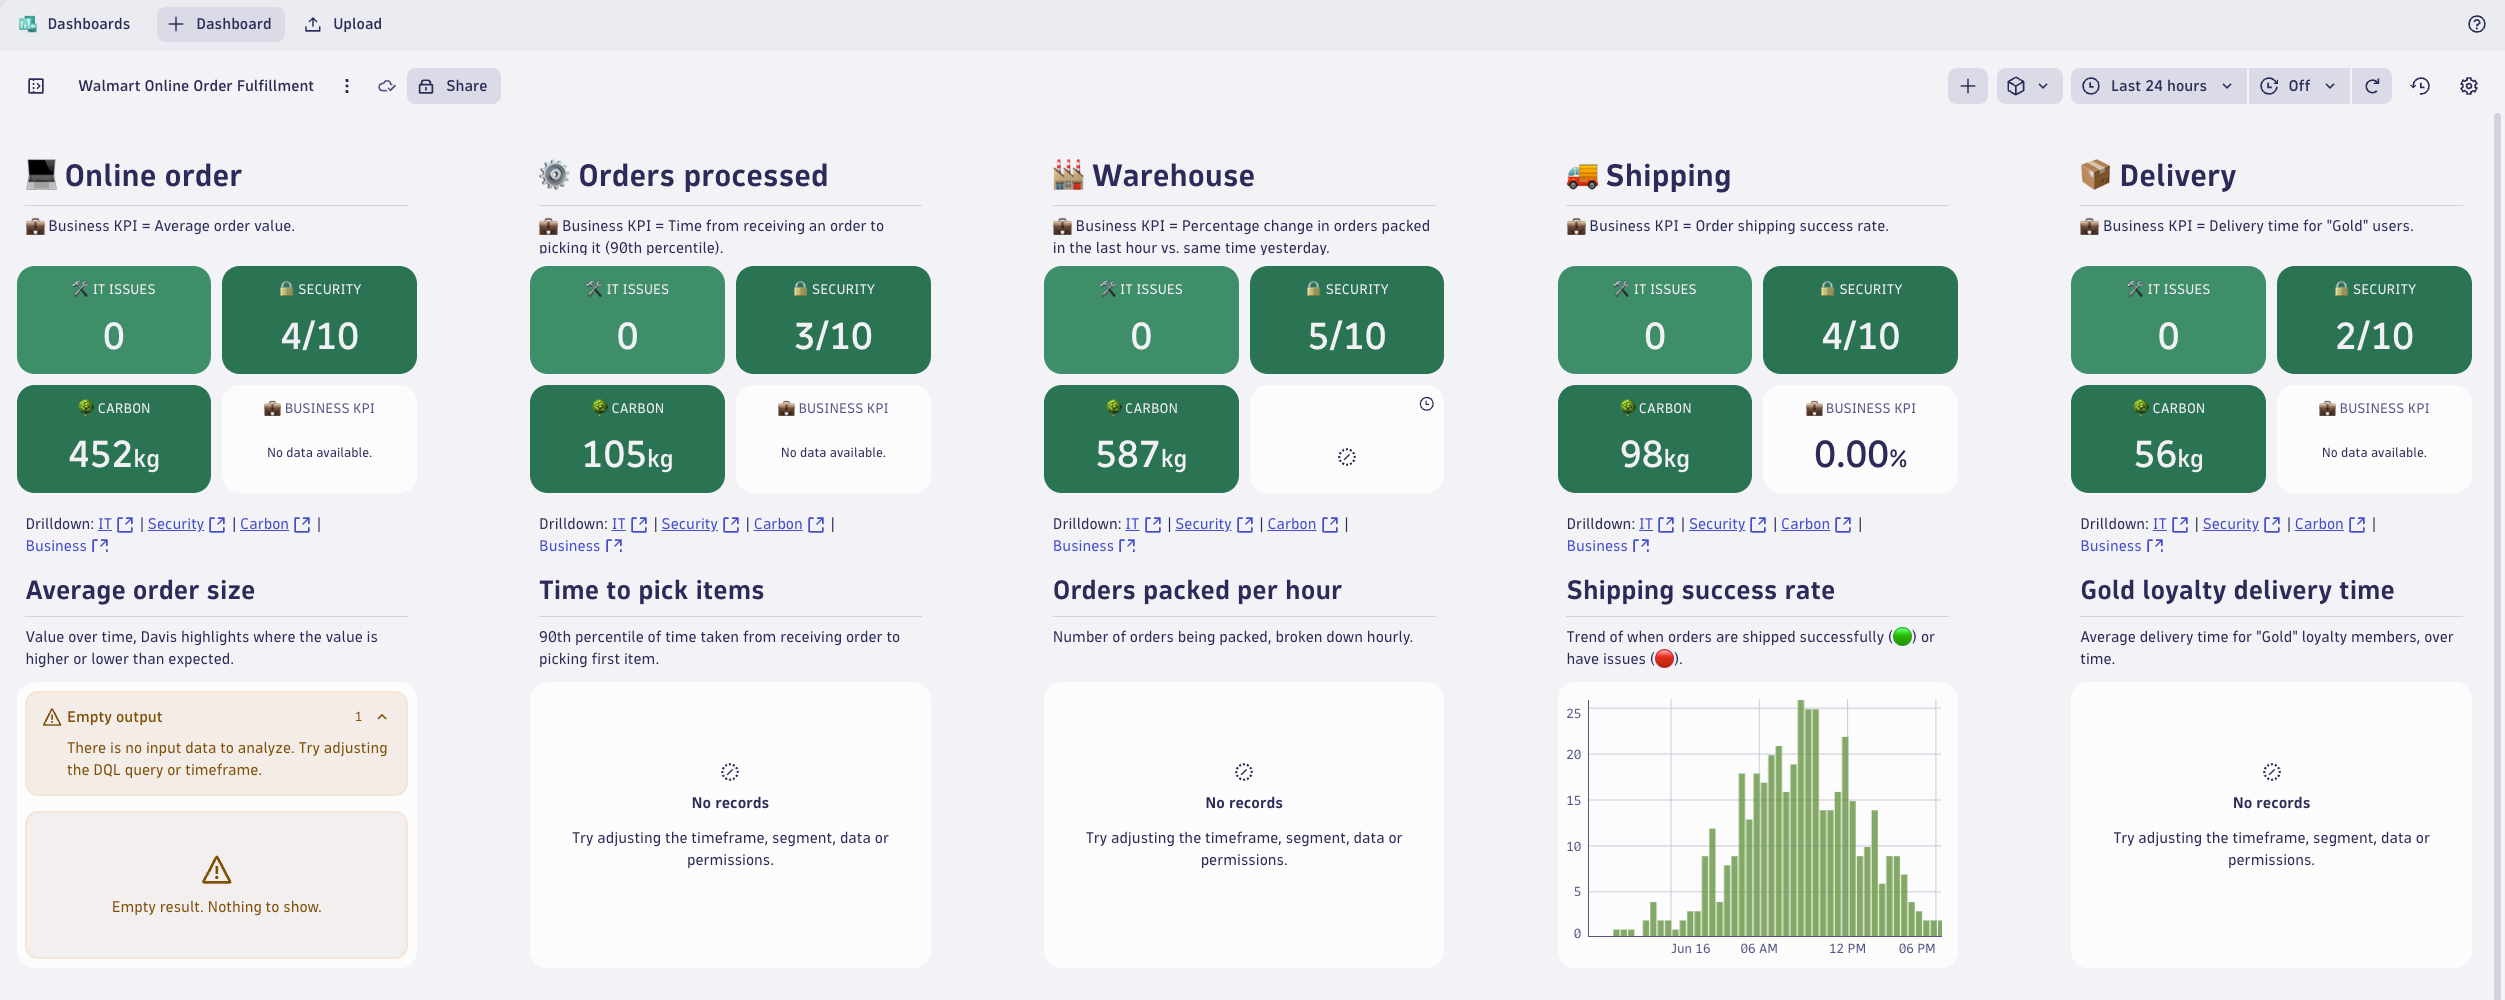This screenshot has width=2505, height=1000.
Task: Open external link icon next to Online order IT
Action: tap(125, 524)
